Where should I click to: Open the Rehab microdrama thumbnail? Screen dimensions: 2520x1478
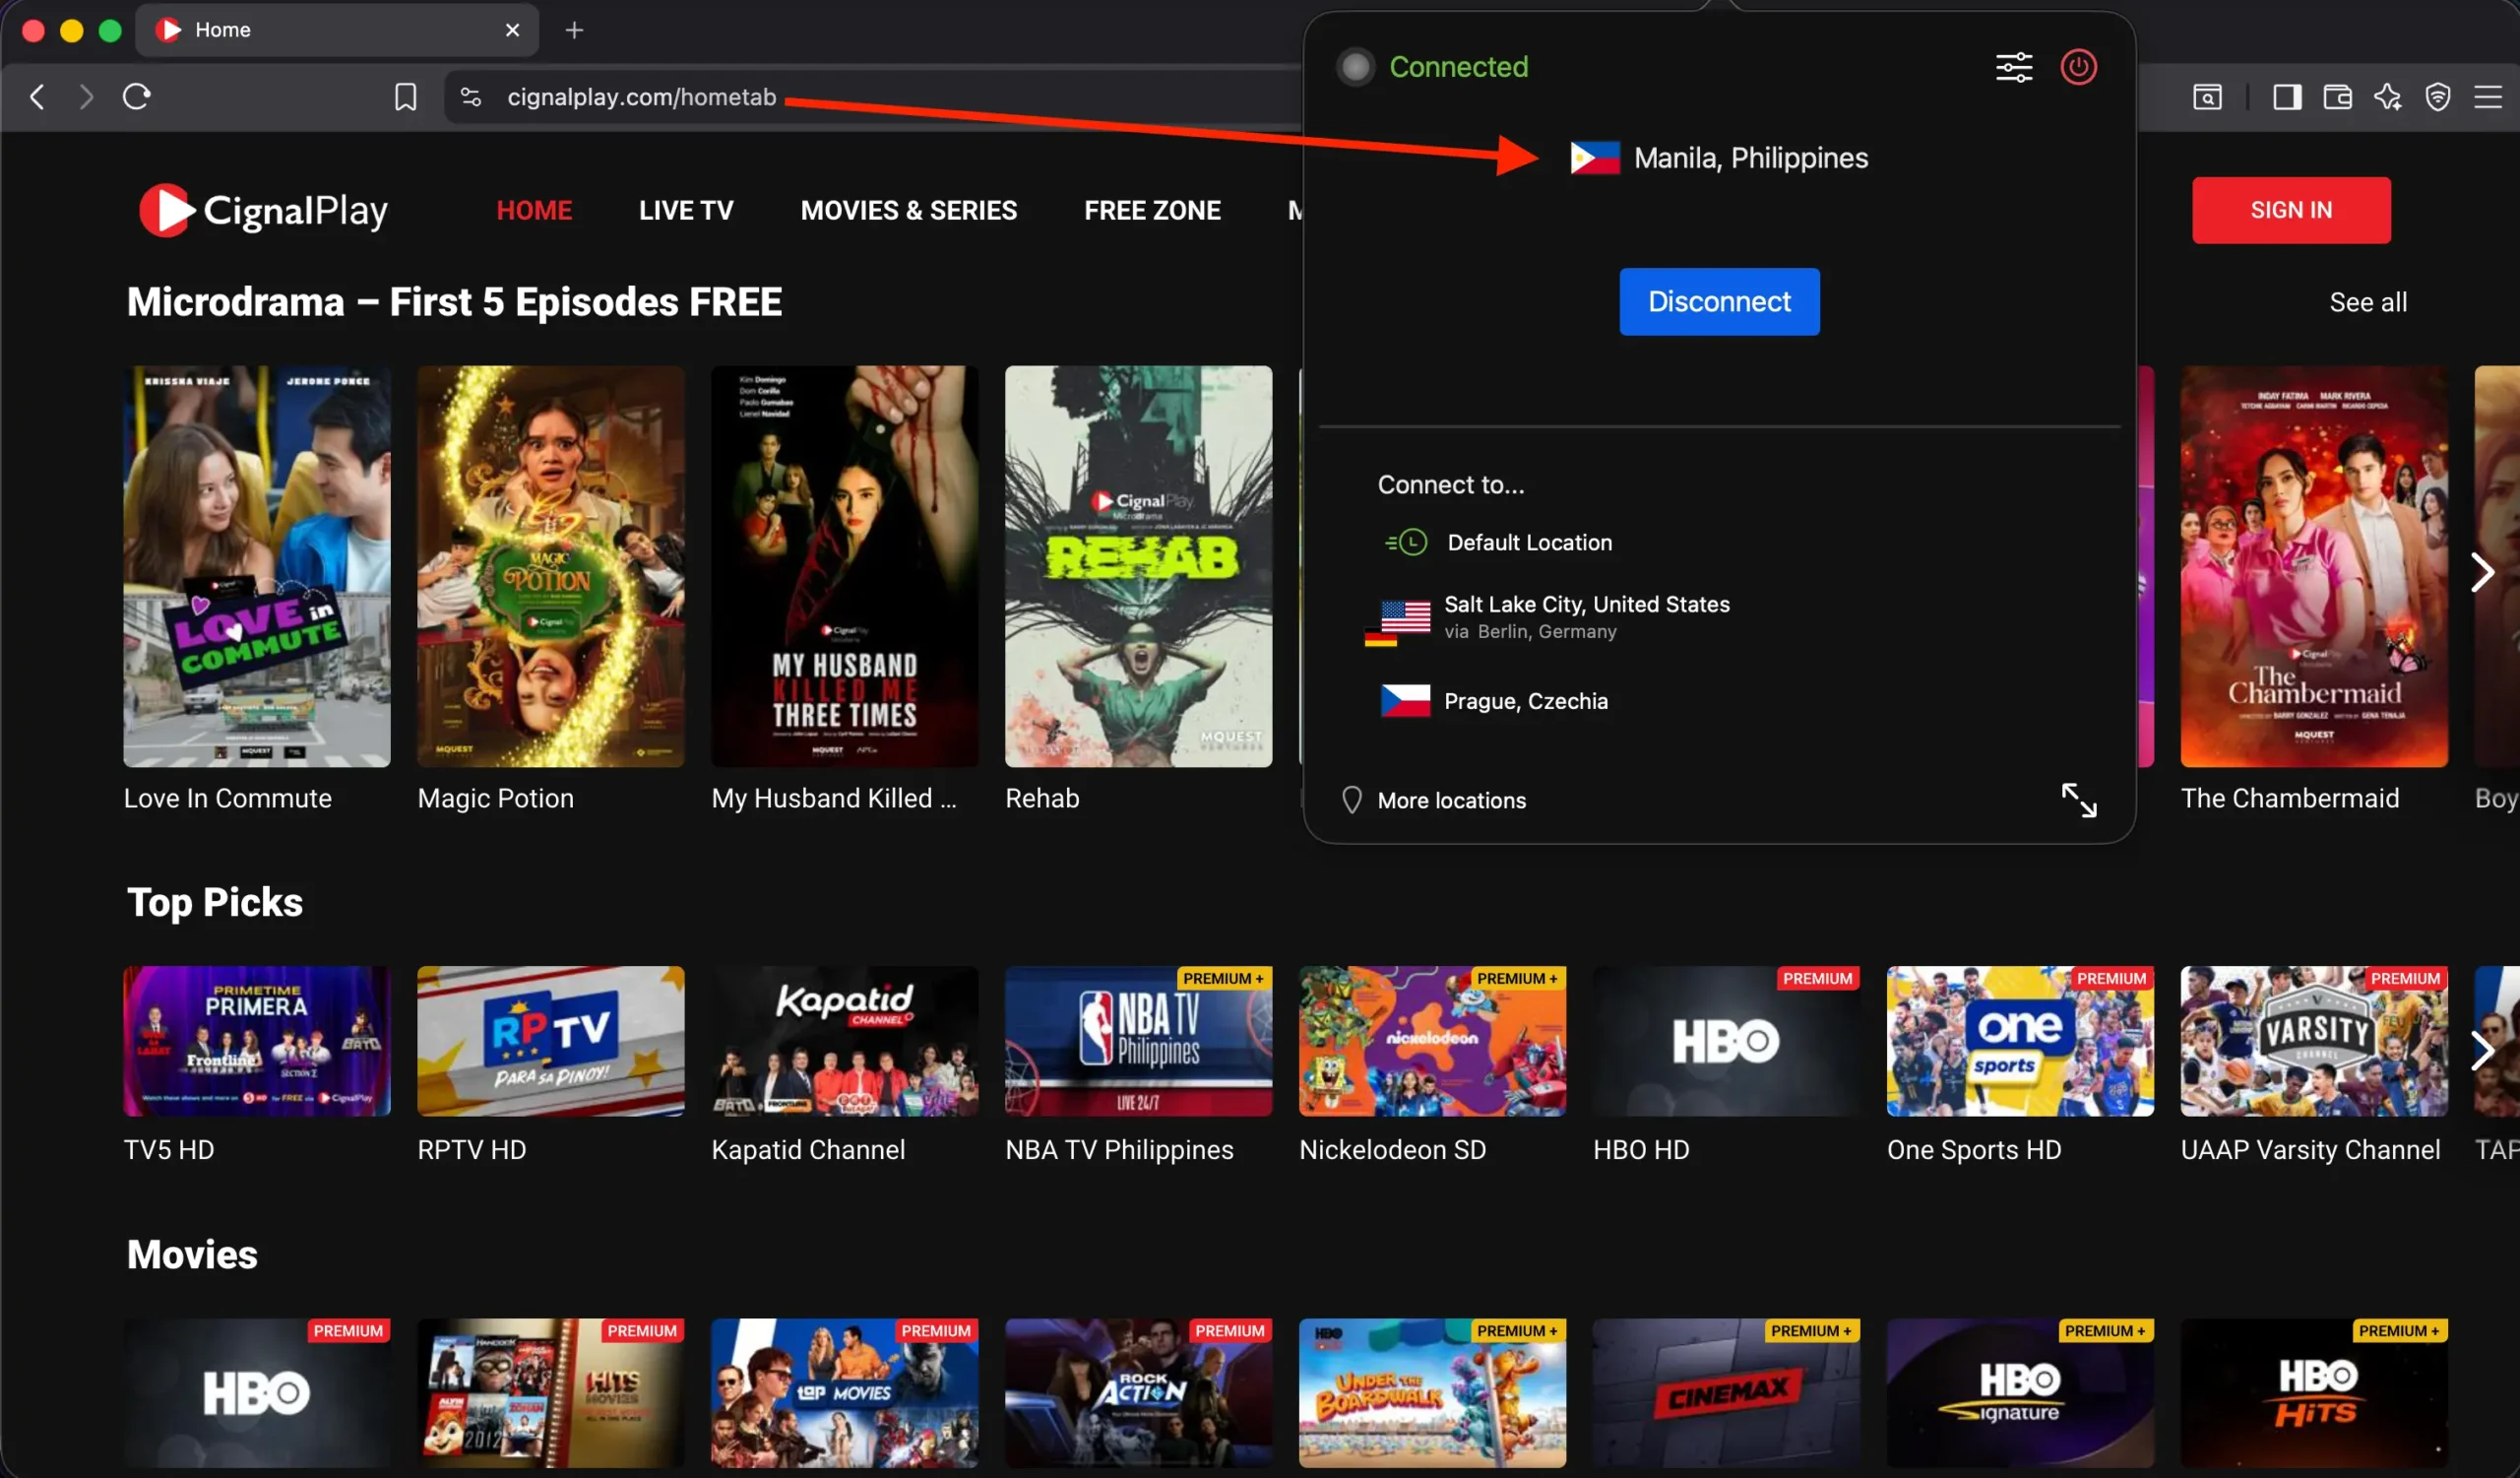pos(1138,566)
